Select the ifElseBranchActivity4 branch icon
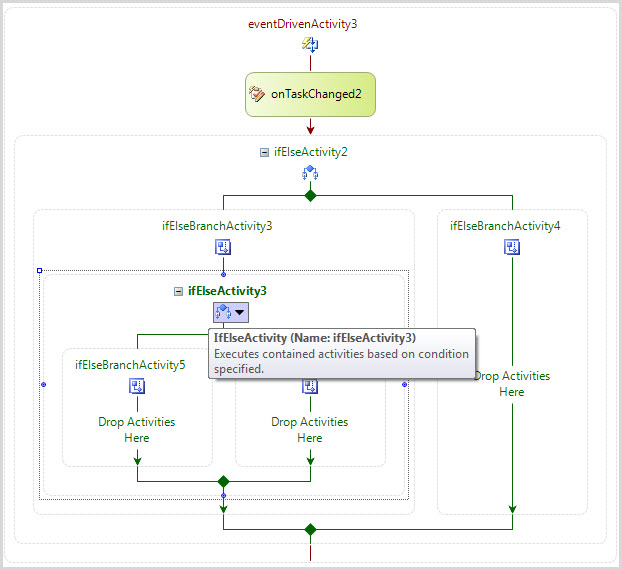This screenshot has width=622, height=570. pos(512,247)
